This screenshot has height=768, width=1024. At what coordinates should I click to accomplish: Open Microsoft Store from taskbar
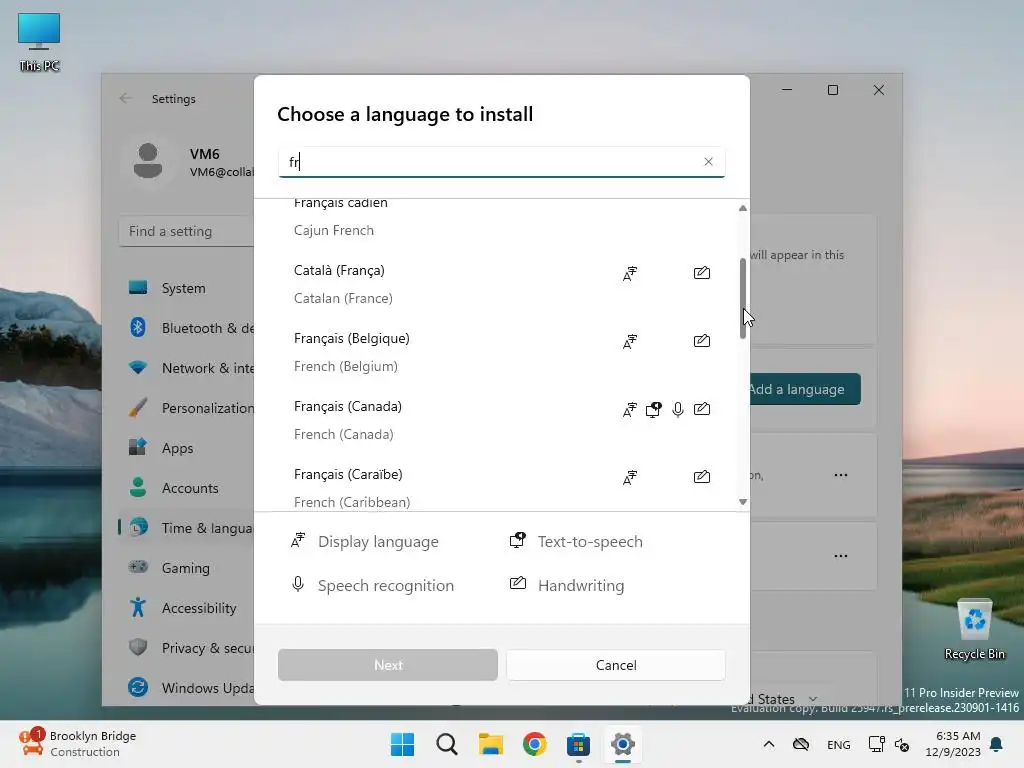[579, 744]
